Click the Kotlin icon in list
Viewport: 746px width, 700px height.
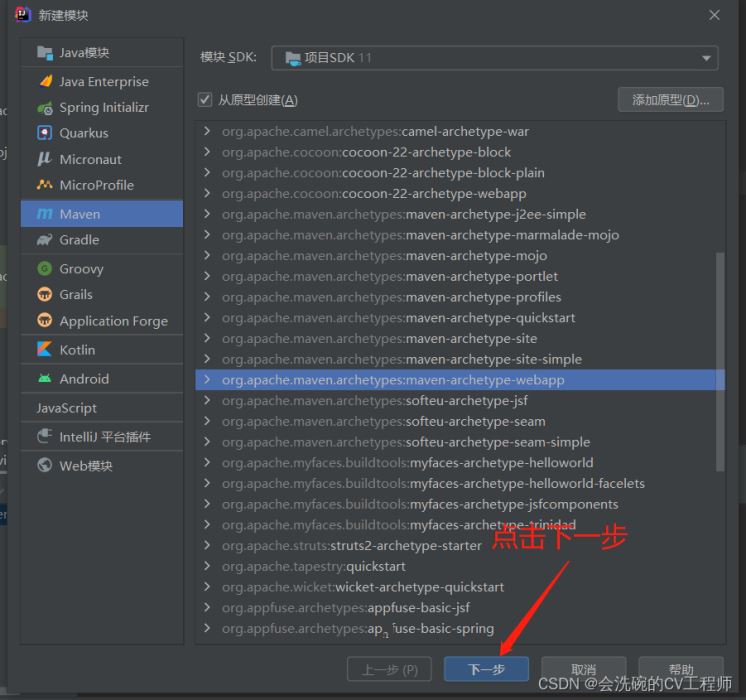[44, 350]
